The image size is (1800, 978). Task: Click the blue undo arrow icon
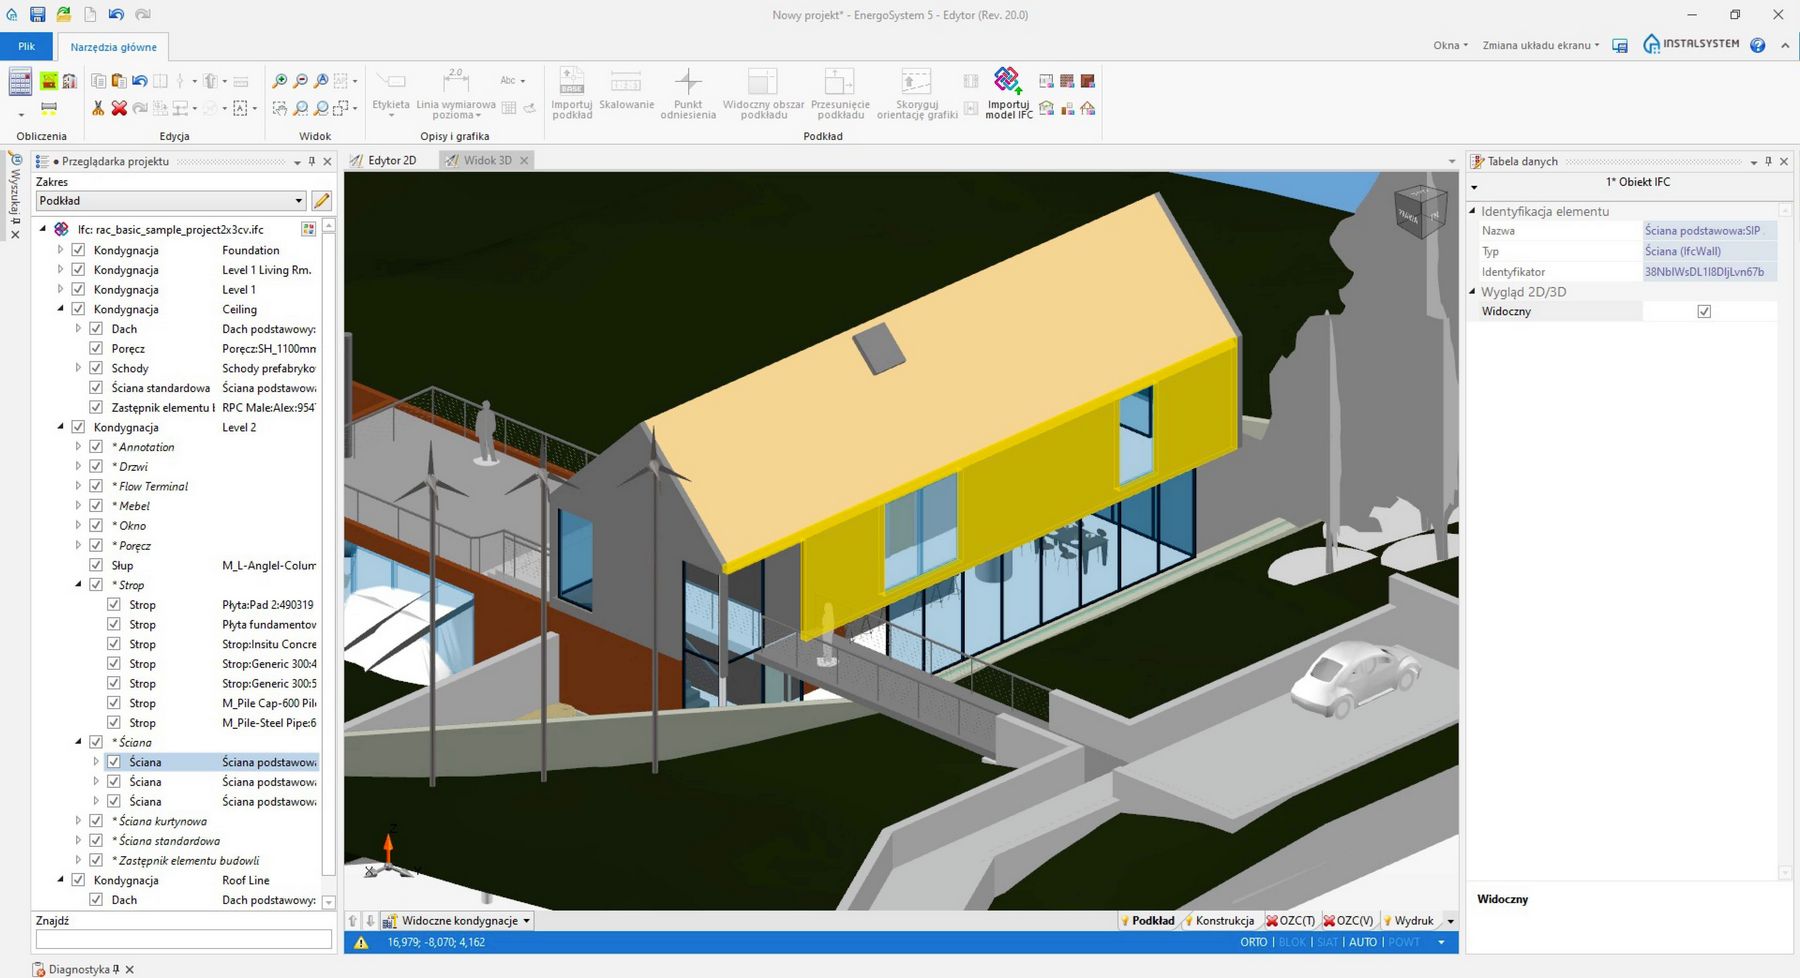click(140, 81)
